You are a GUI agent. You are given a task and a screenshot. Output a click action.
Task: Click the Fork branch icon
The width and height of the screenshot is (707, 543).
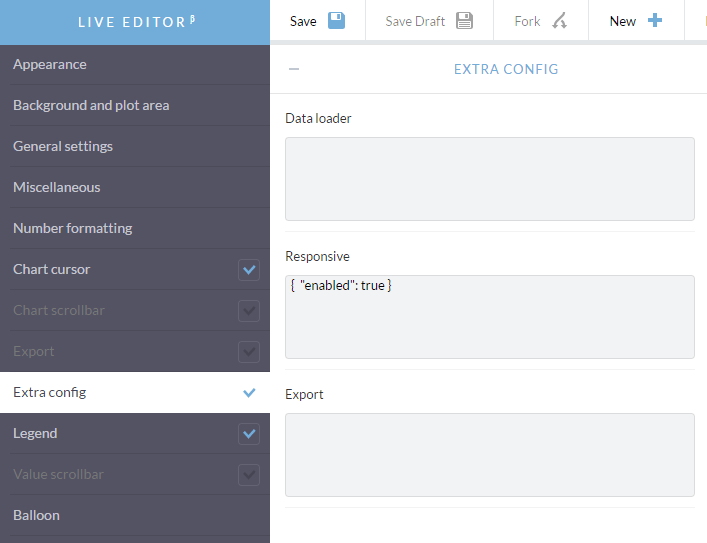[x=560, y=21]
